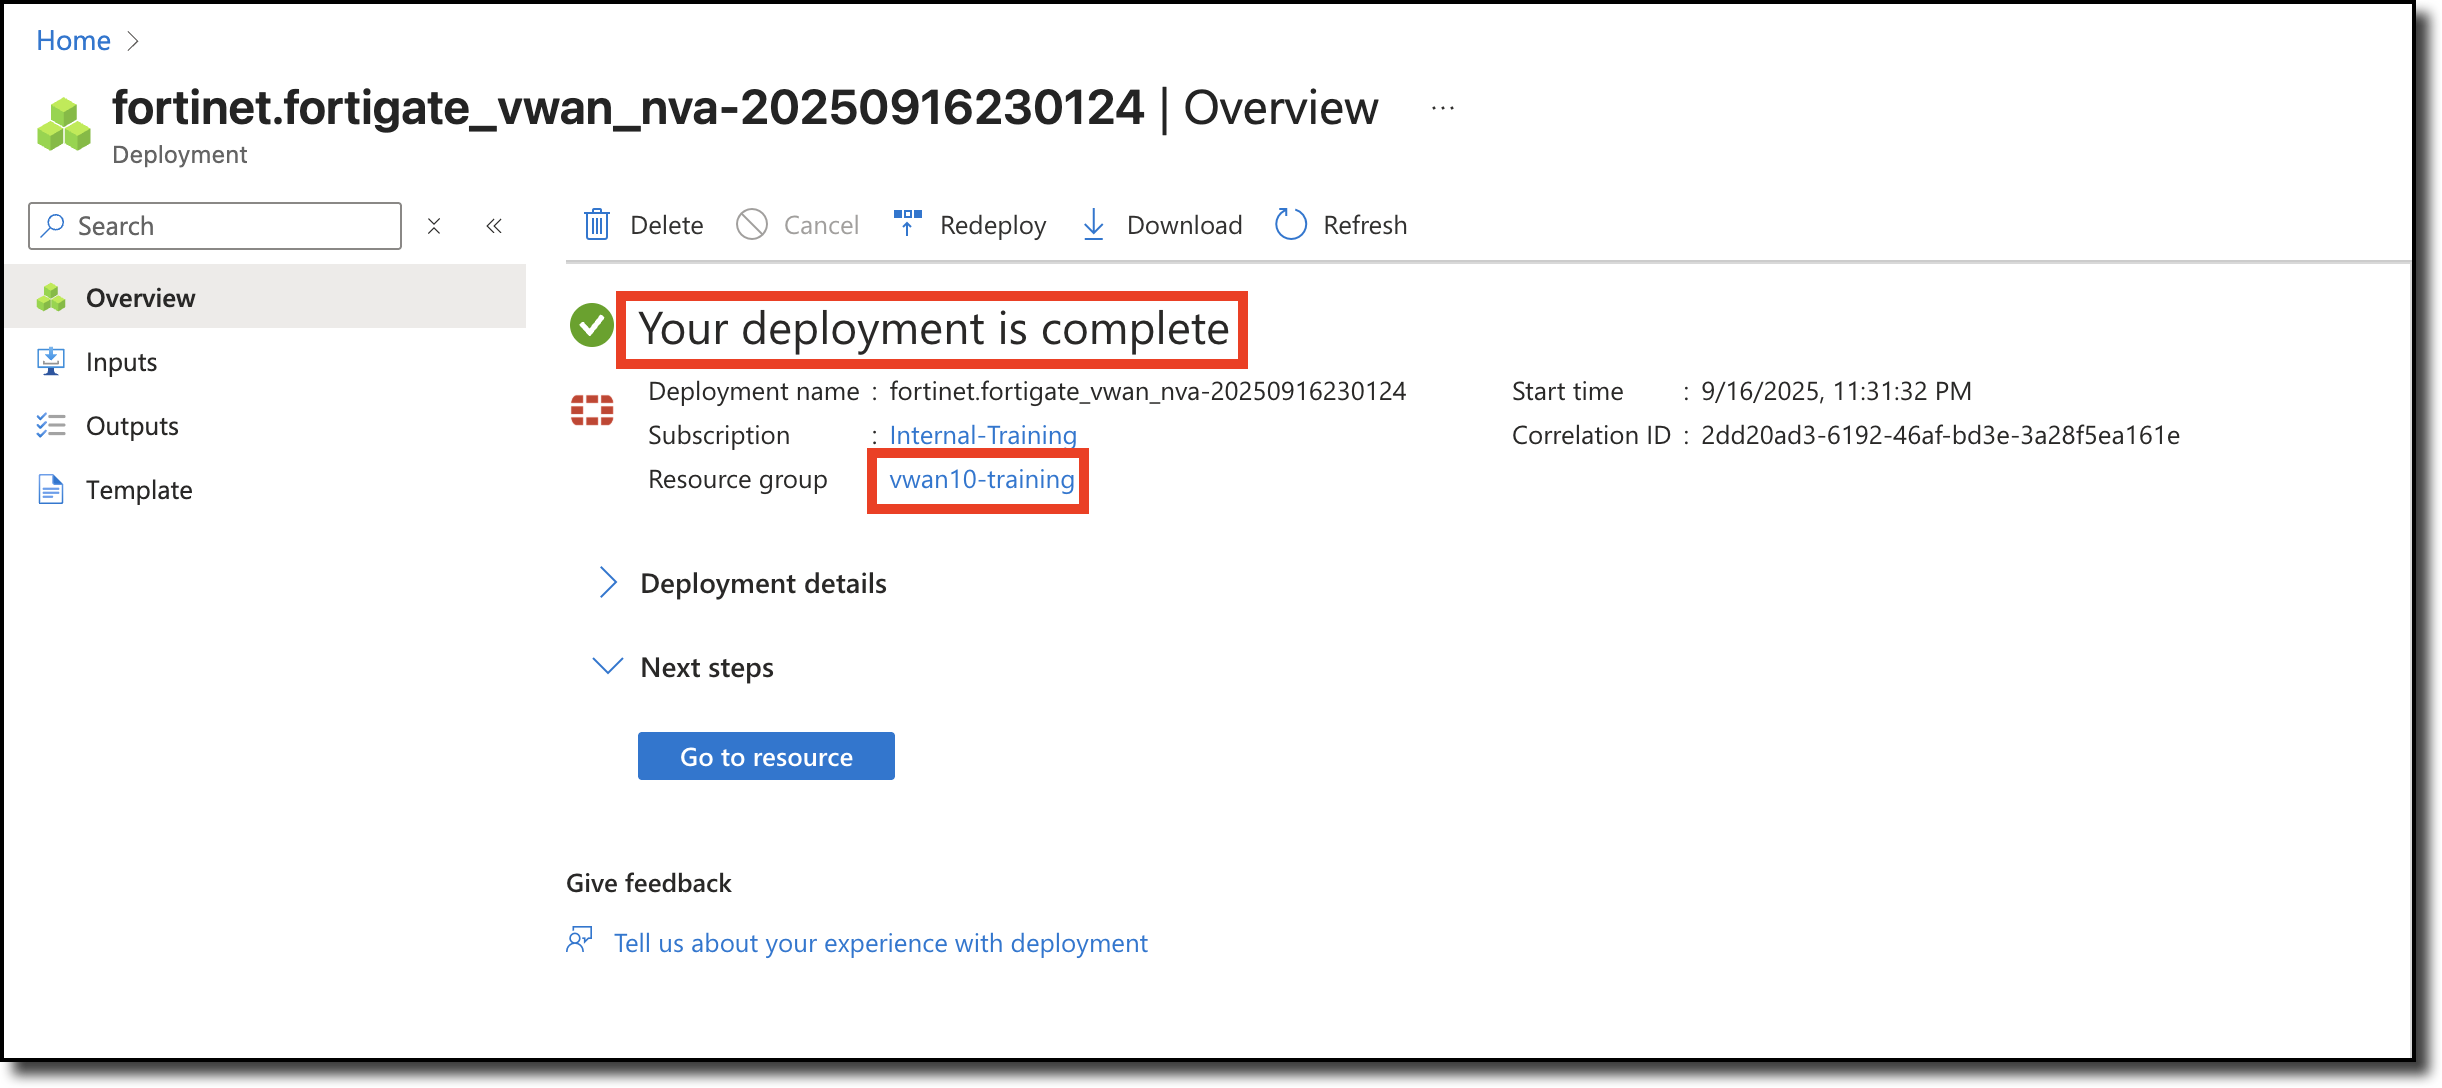Open the Internal-Training subscription link
This screenshot has width=2442, height=1088.
click(x=982, y=434)
